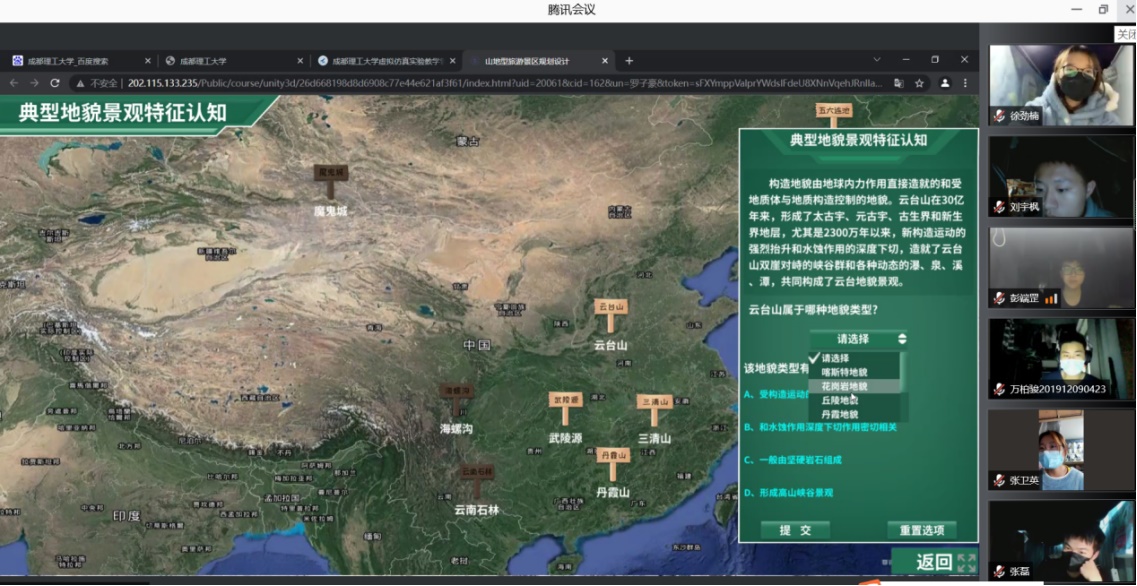Click the not-secure warning icon in address bar
The image size is (1137, 586).
(81, 83)
